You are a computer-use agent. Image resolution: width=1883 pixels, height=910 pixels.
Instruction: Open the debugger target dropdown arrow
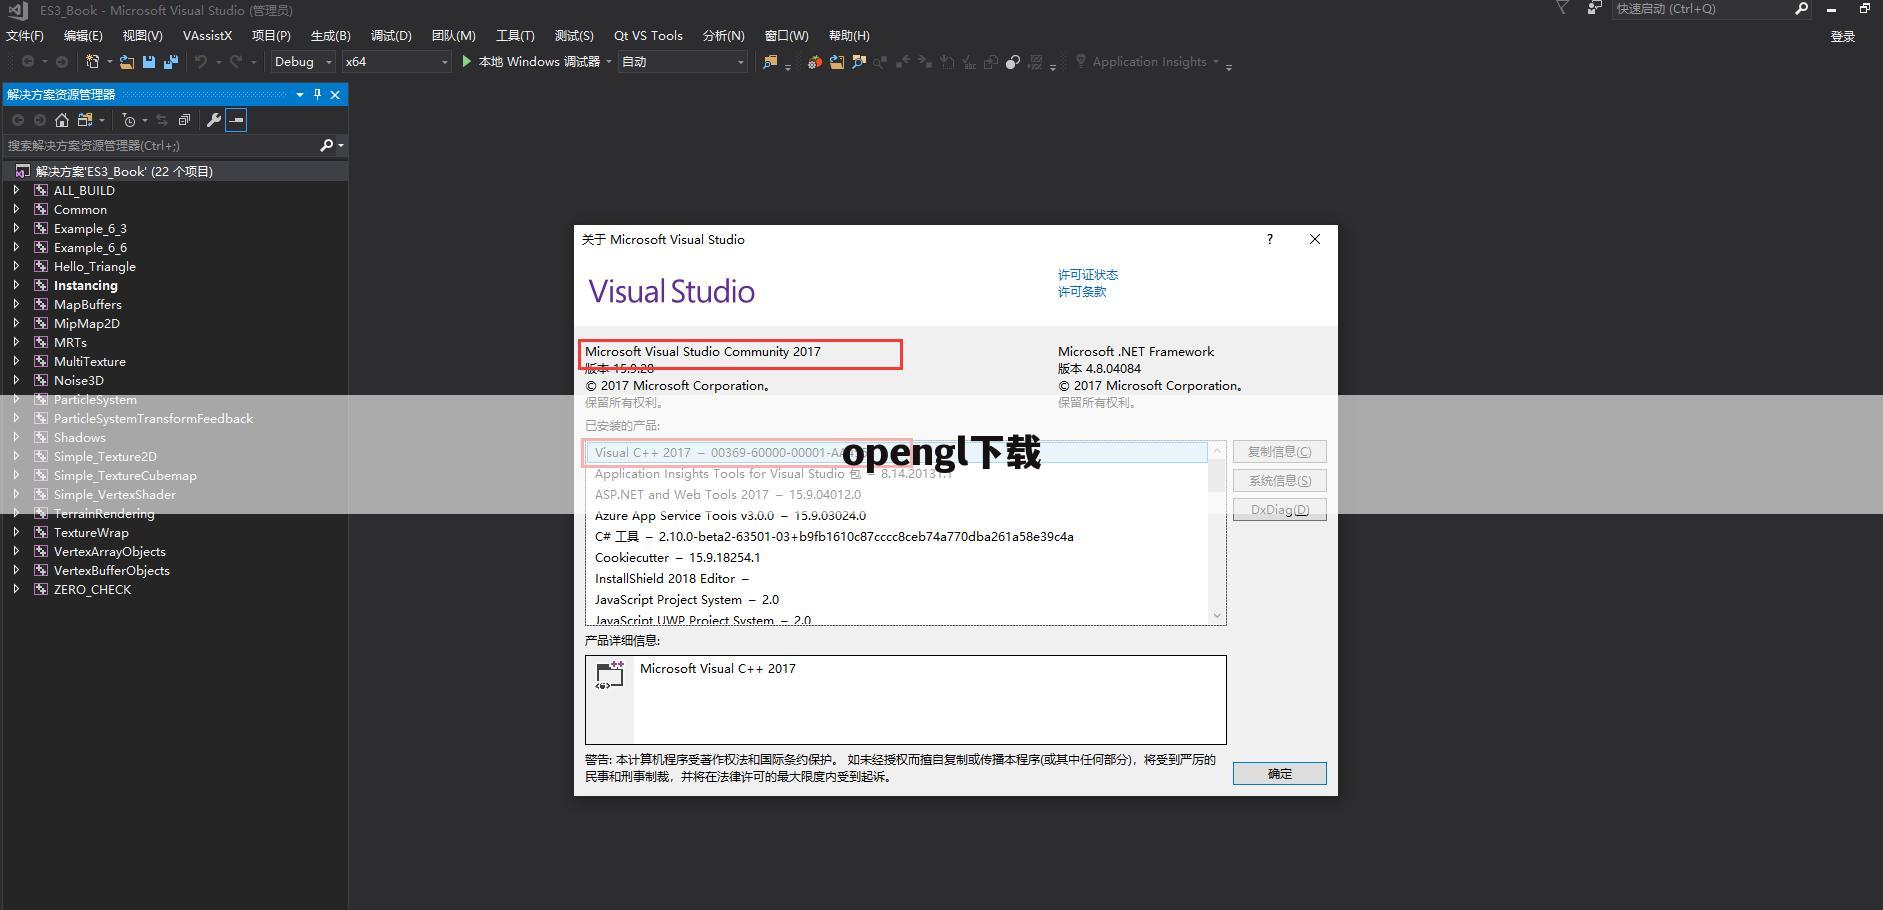(x=608, y=62)
